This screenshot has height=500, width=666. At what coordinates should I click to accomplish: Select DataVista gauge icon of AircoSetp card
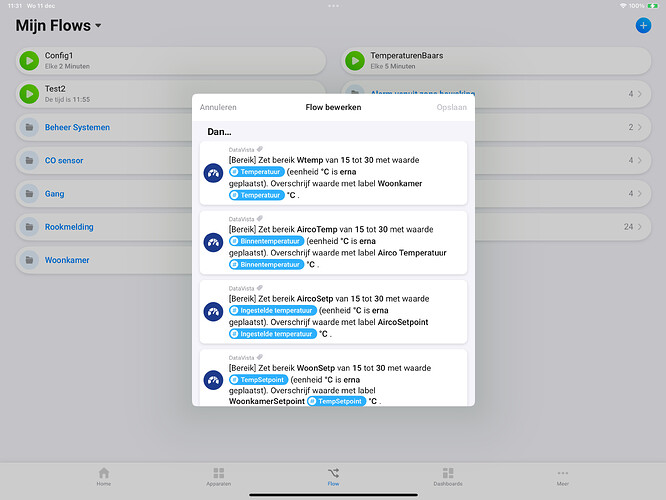point(213,312)
